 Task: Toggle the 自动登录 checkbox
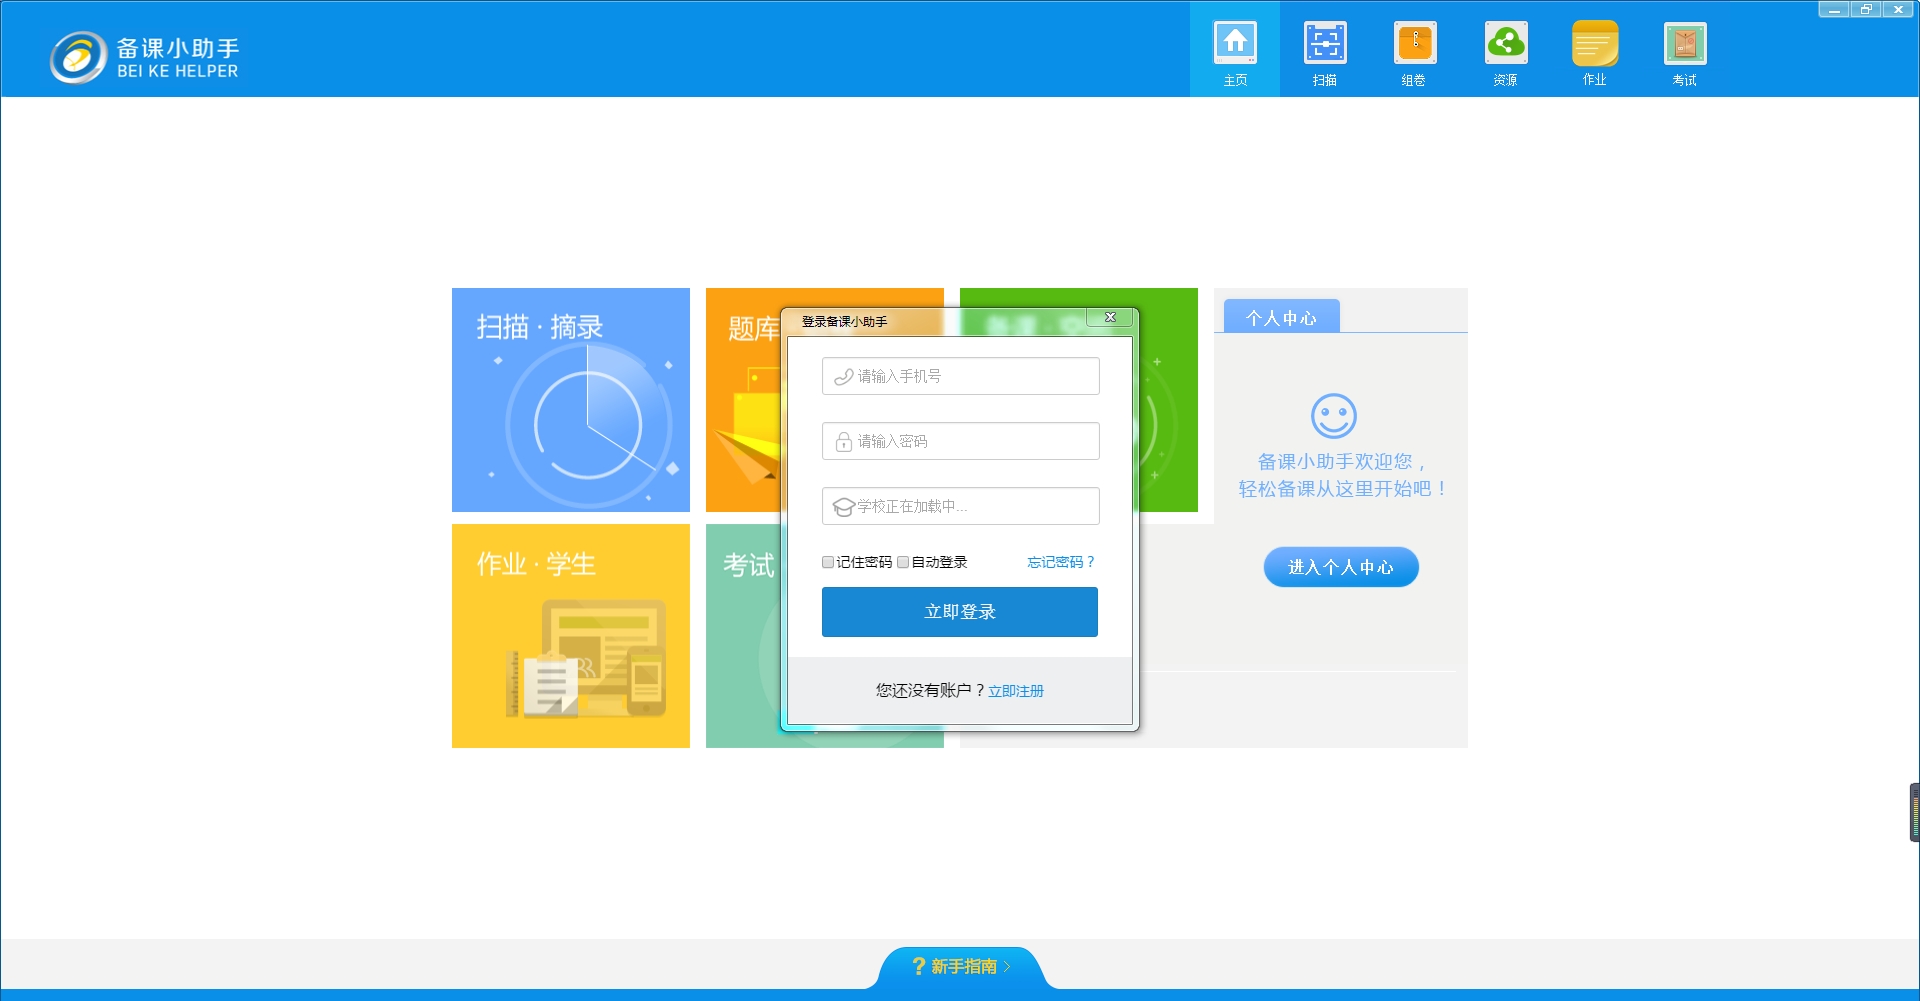[903, 562]
